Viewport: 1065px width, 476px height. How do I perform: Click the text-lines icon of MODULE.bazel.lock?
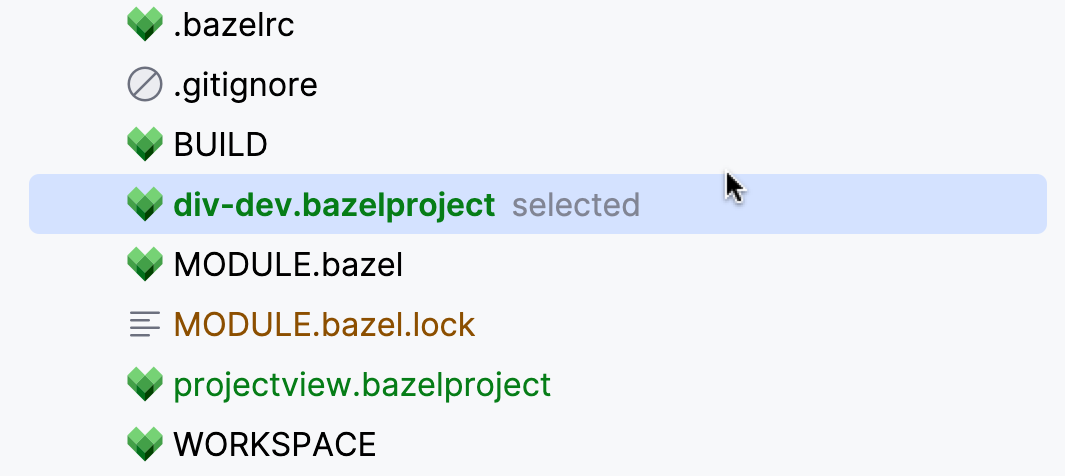coord(145,324)
